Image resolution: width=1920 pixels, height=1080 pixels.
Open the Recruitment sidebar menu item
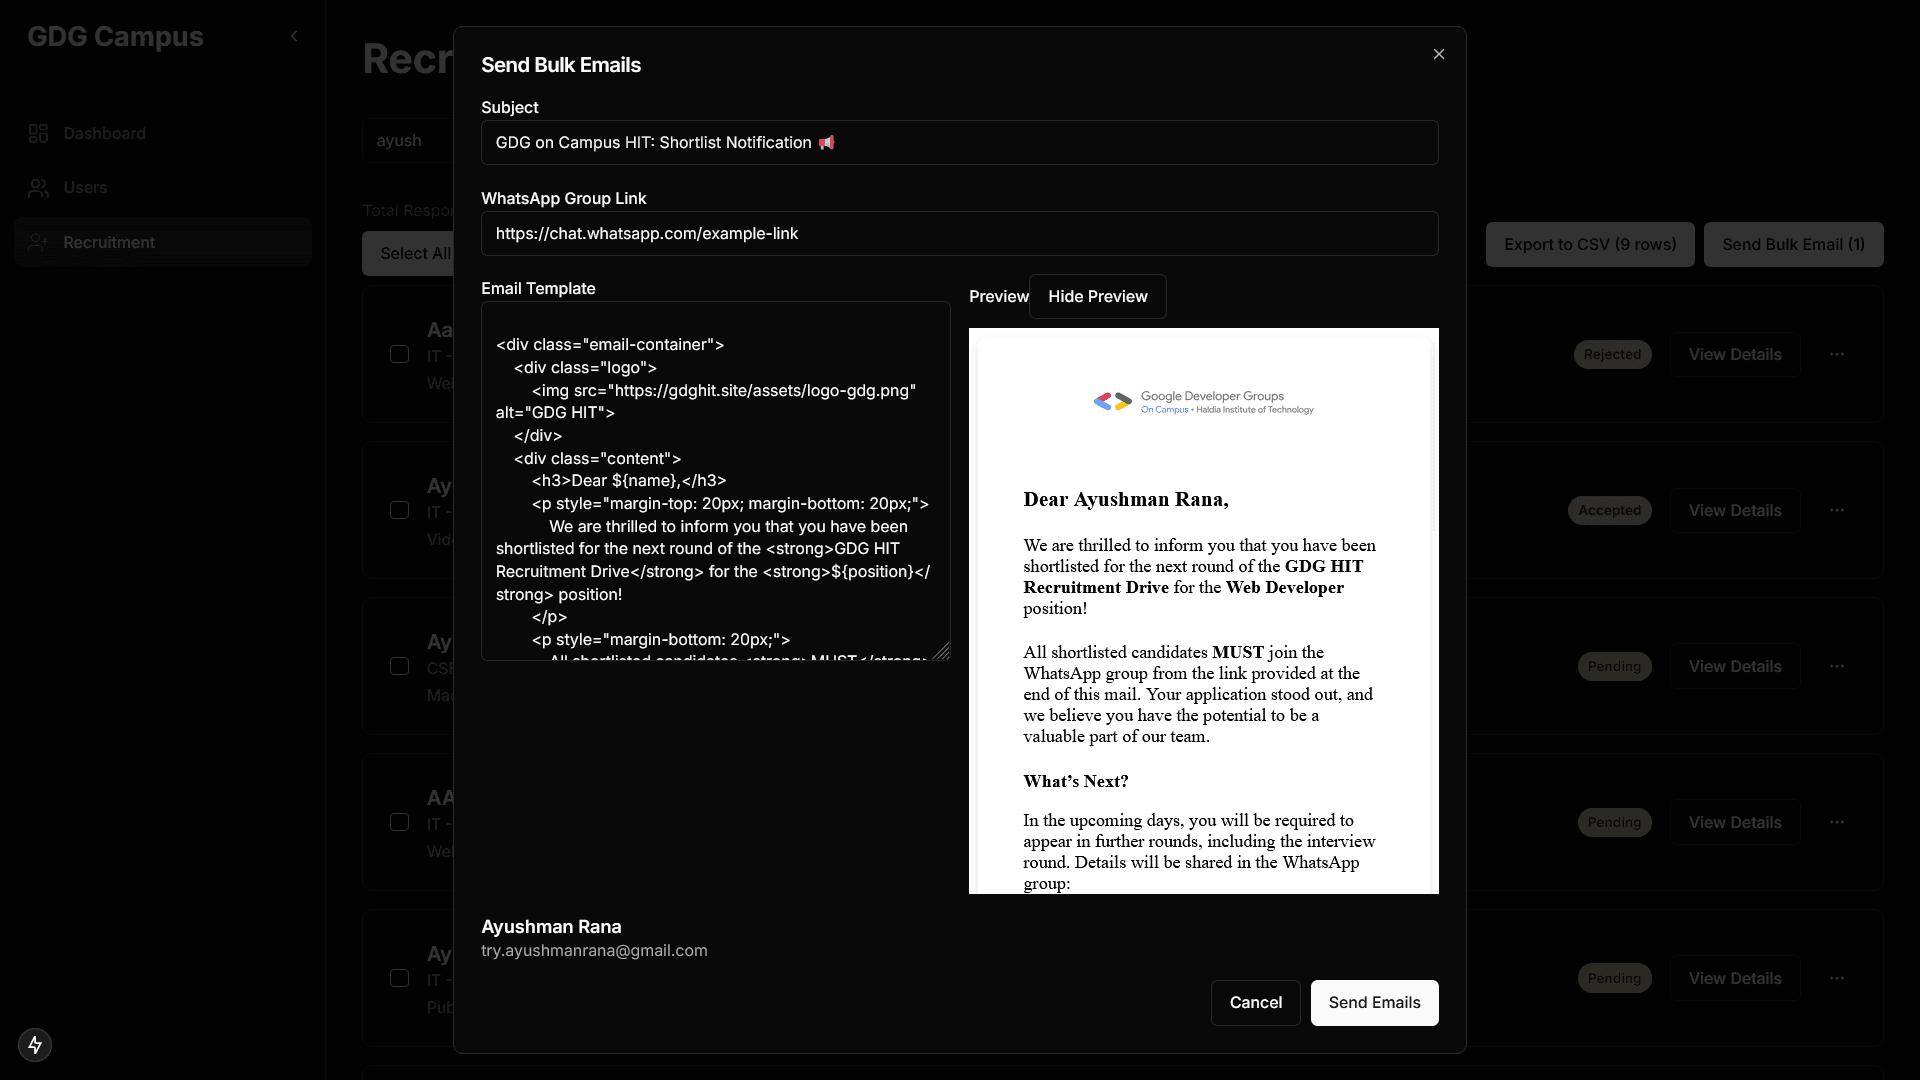point(109,243)
